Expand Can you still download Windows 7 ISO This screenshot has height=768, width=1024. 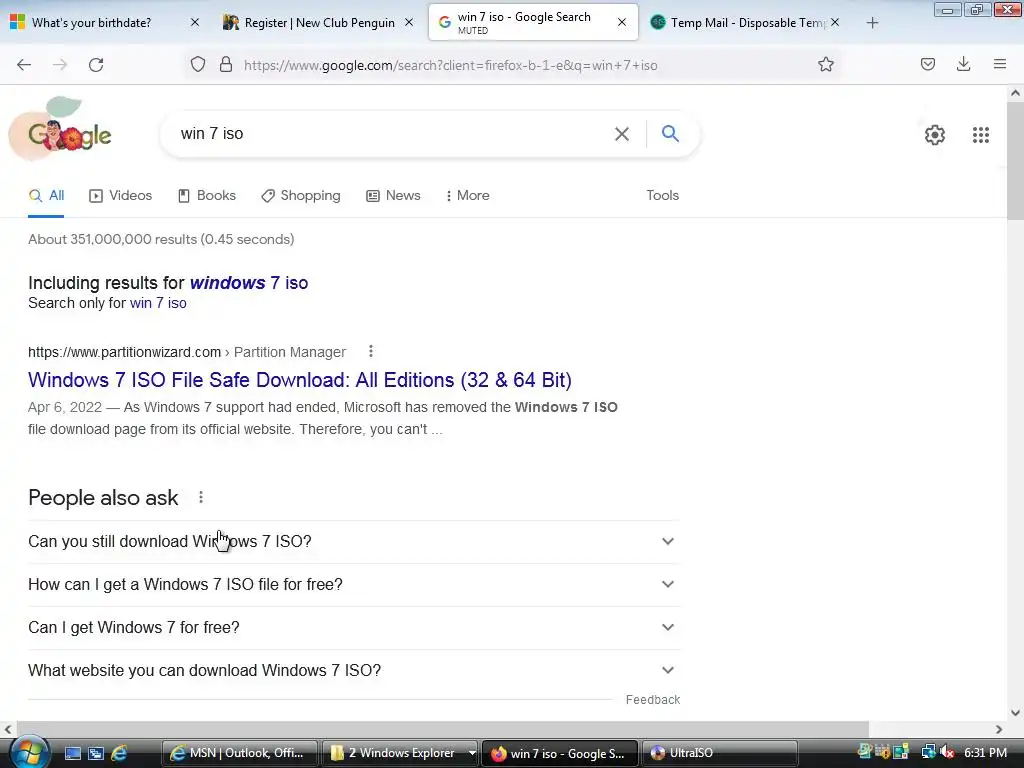click(354, 541)
